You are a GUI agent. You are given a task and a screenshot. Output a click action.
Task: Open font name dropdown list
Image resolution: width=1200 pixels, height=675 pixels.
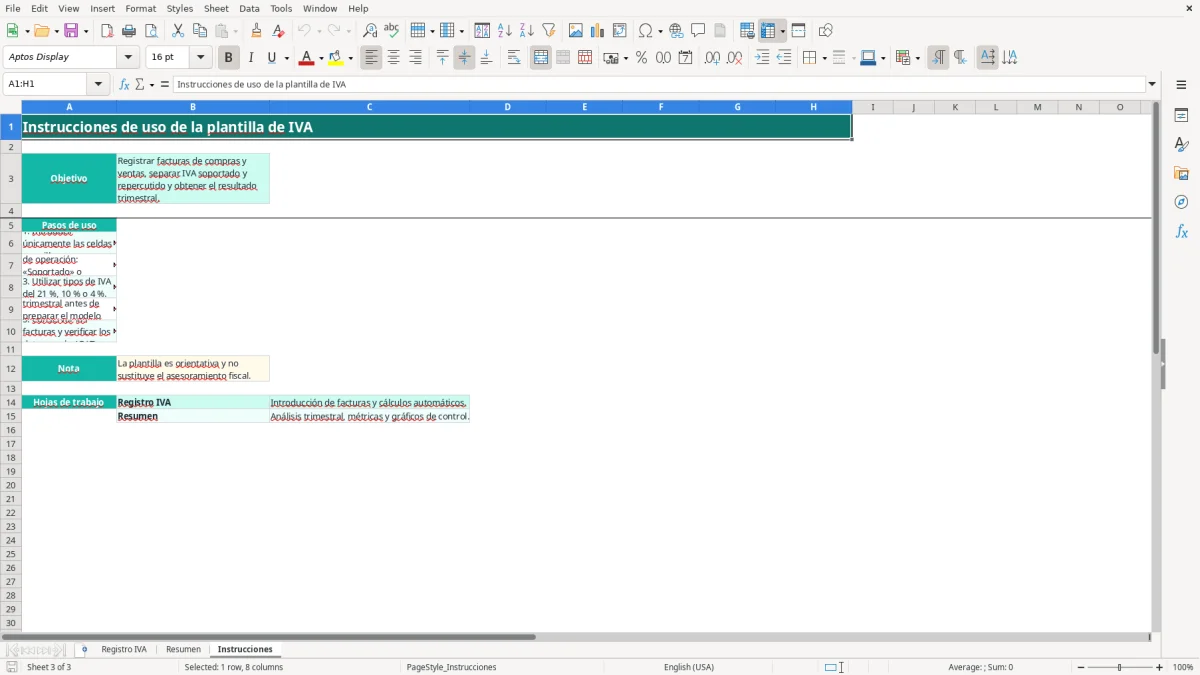click(128, 58)
